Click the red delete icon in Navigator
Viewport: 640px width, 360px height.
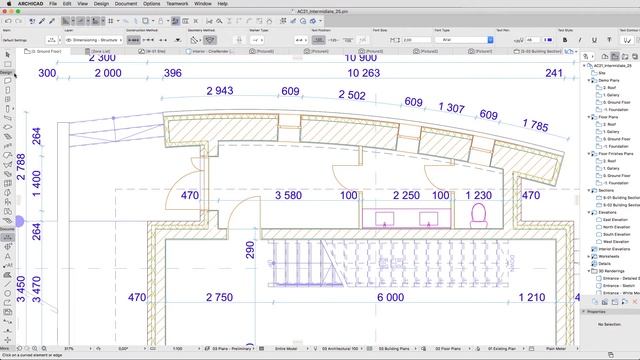(x=635, y=302)
